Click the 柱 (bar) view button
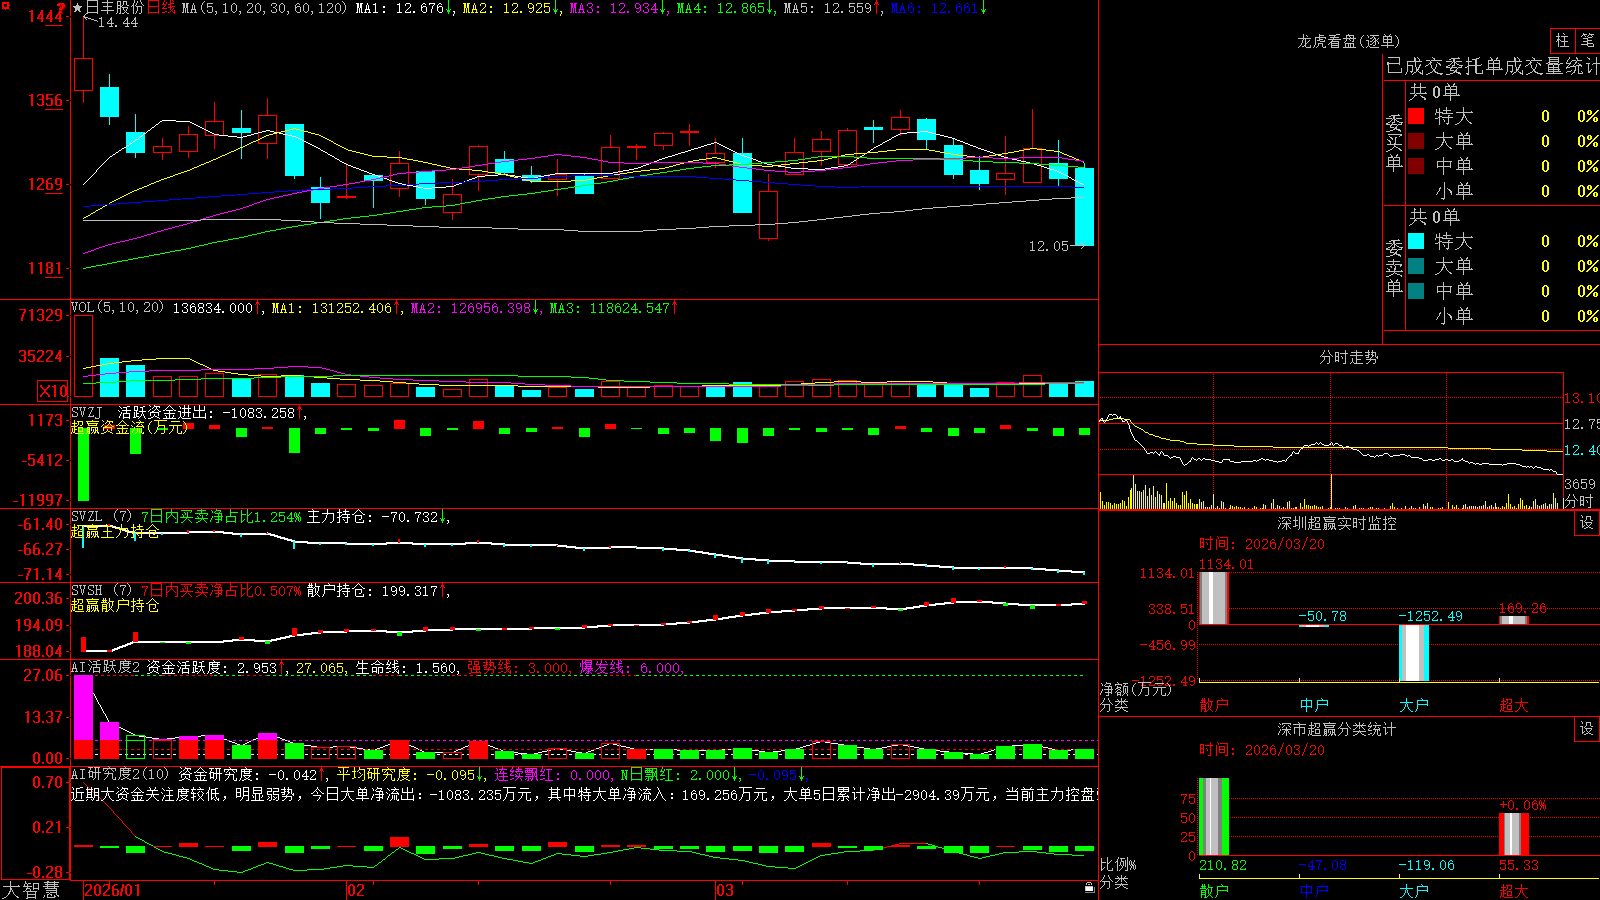 (1562, 40)
